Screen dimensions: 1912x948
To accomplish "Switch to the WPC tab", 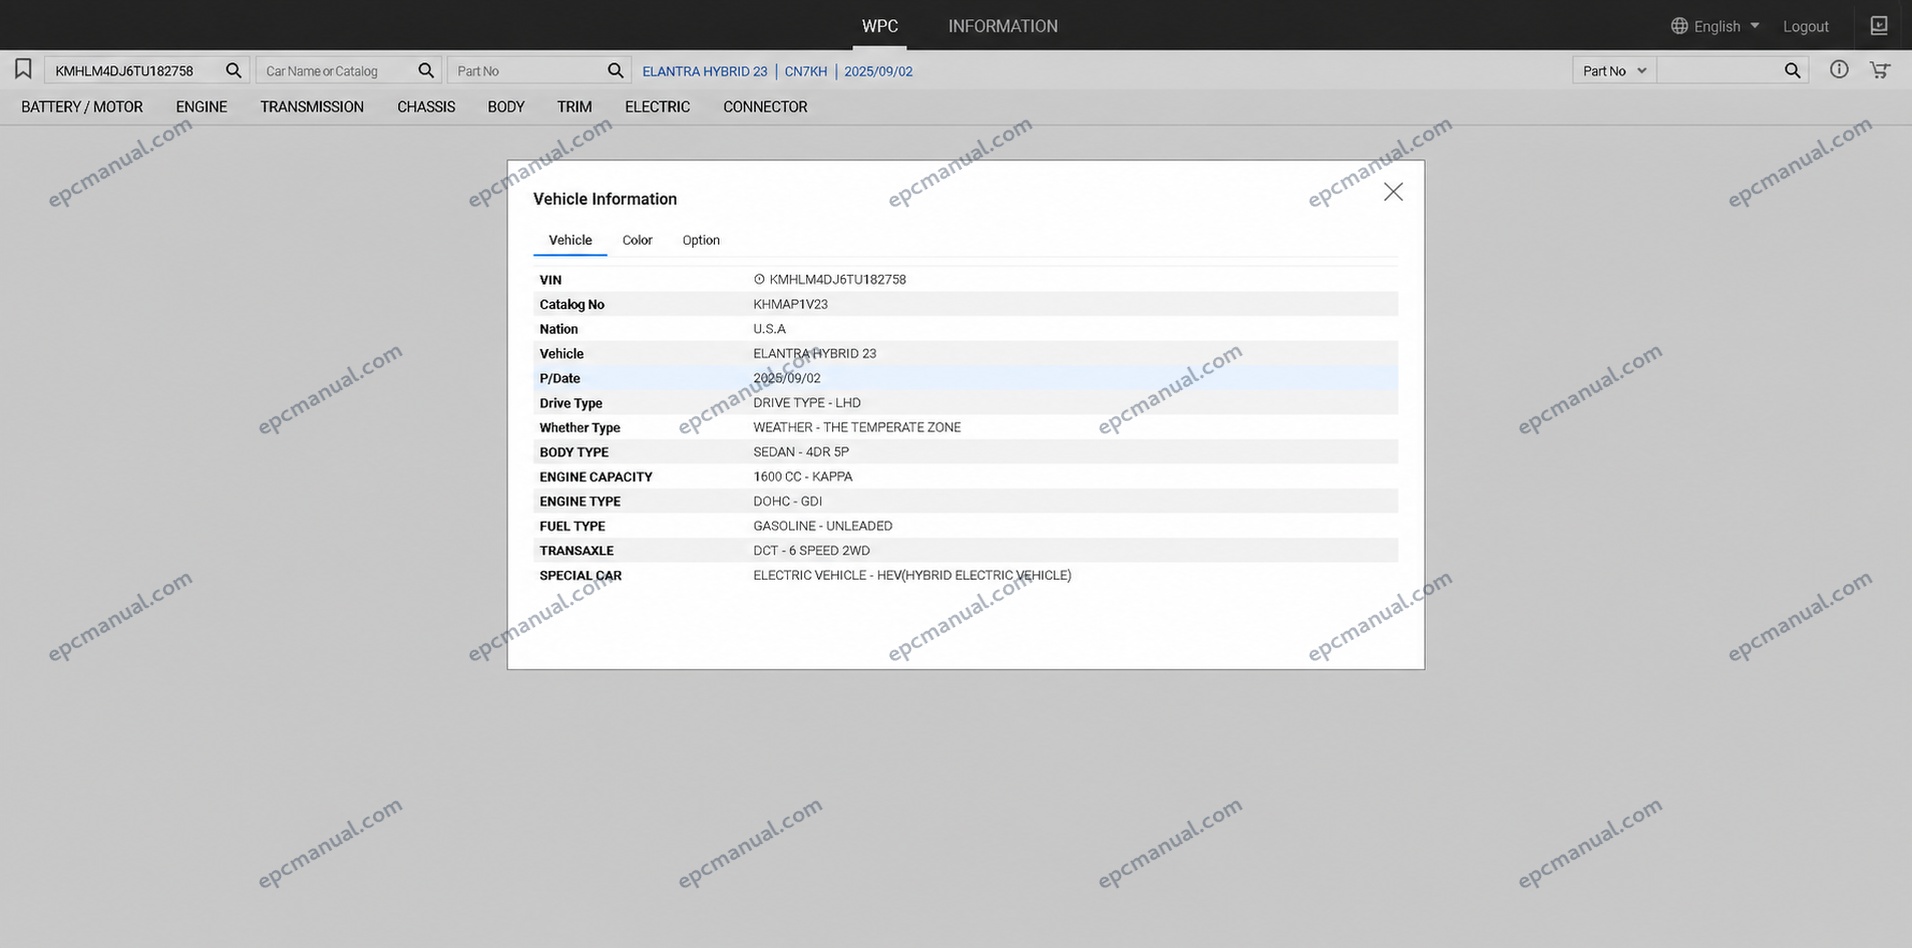I will pos(880,26).
